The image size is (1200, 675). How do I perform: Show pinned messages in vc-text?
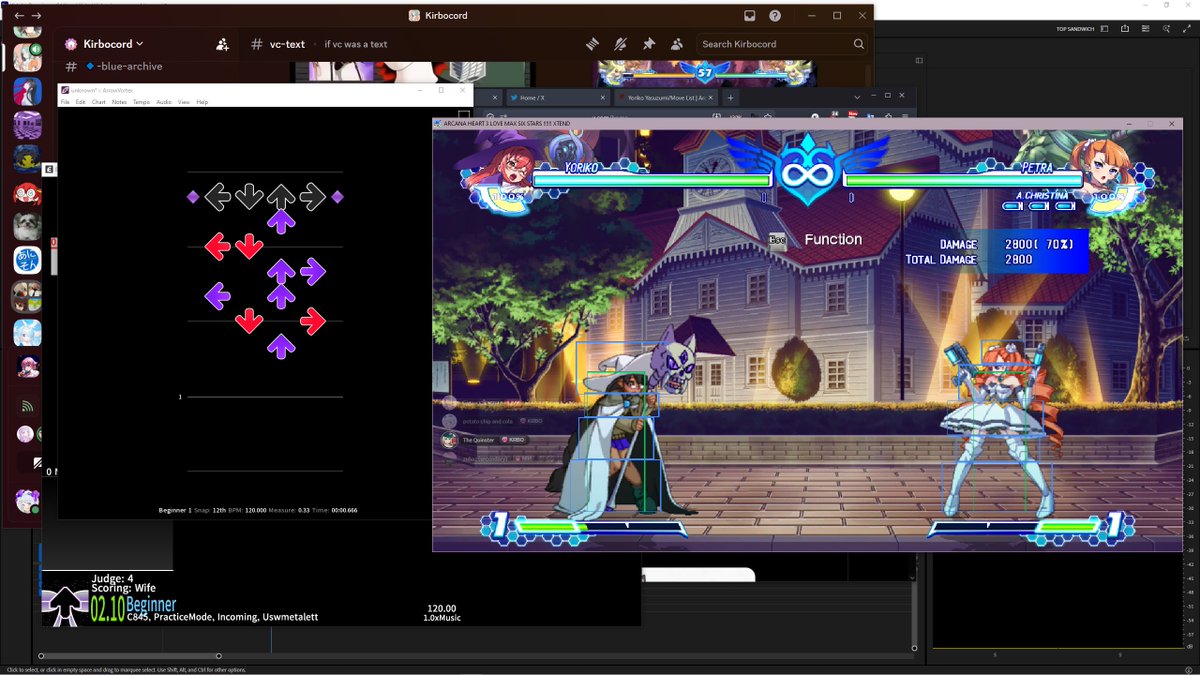649,44
